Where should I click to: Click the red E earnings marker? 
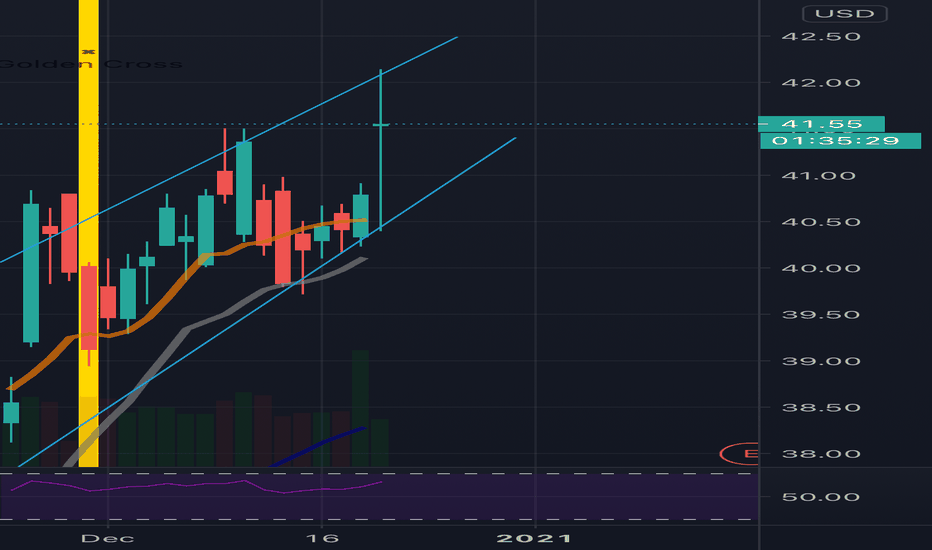point(740,454)
